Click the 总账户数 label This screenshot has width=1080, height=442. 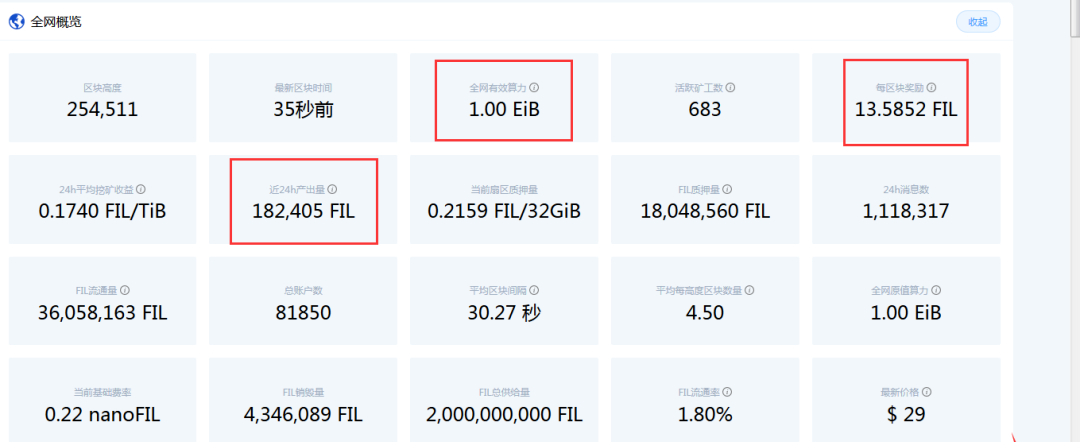point(303,291)
